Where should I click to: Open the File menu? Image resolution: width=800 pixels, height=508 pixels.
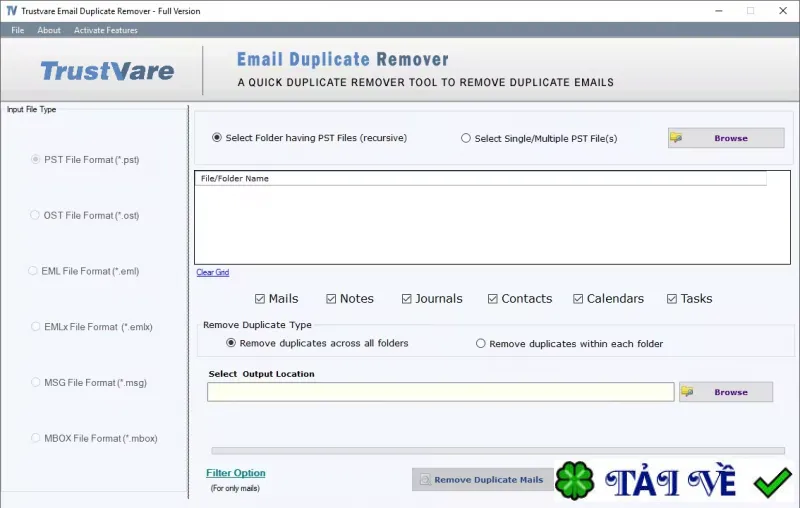[x=18, y=30]
